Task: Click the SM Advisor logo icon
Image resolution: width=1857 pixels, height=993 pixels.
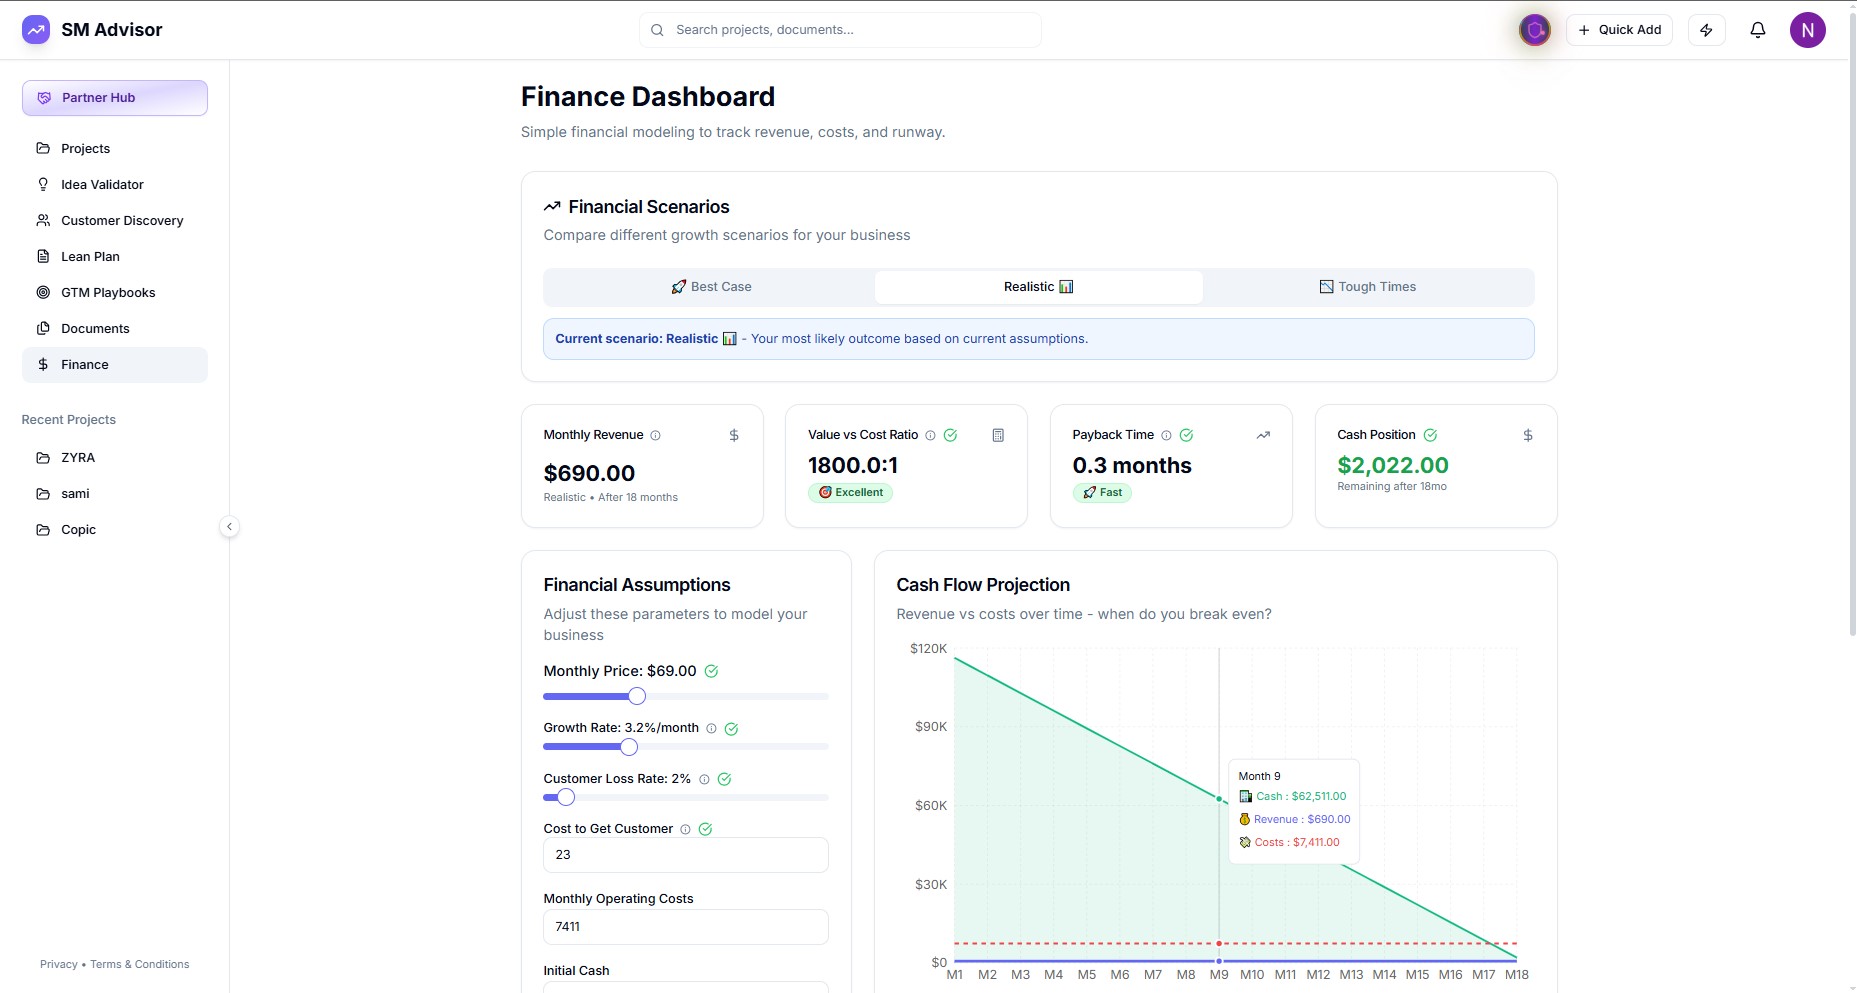Action: coord(36,30)
